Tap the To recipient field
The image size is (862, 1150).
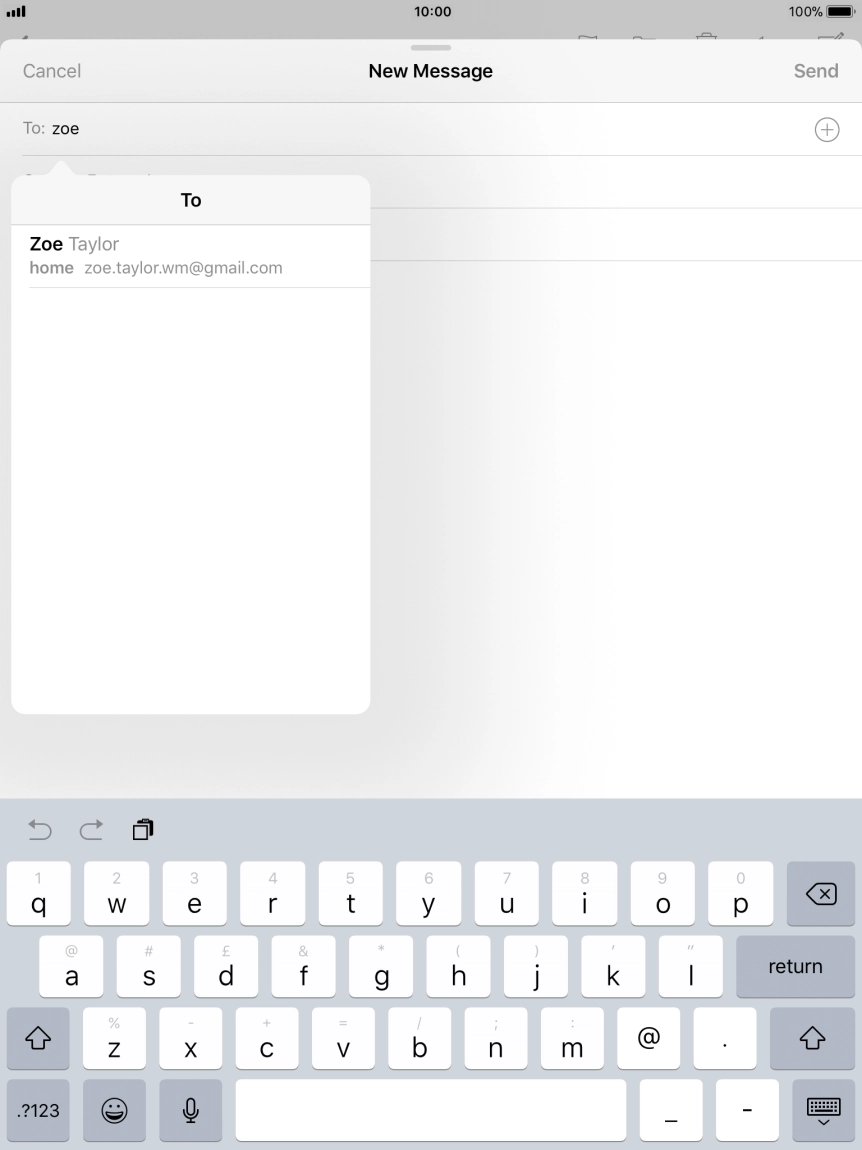tap(420, 129)
